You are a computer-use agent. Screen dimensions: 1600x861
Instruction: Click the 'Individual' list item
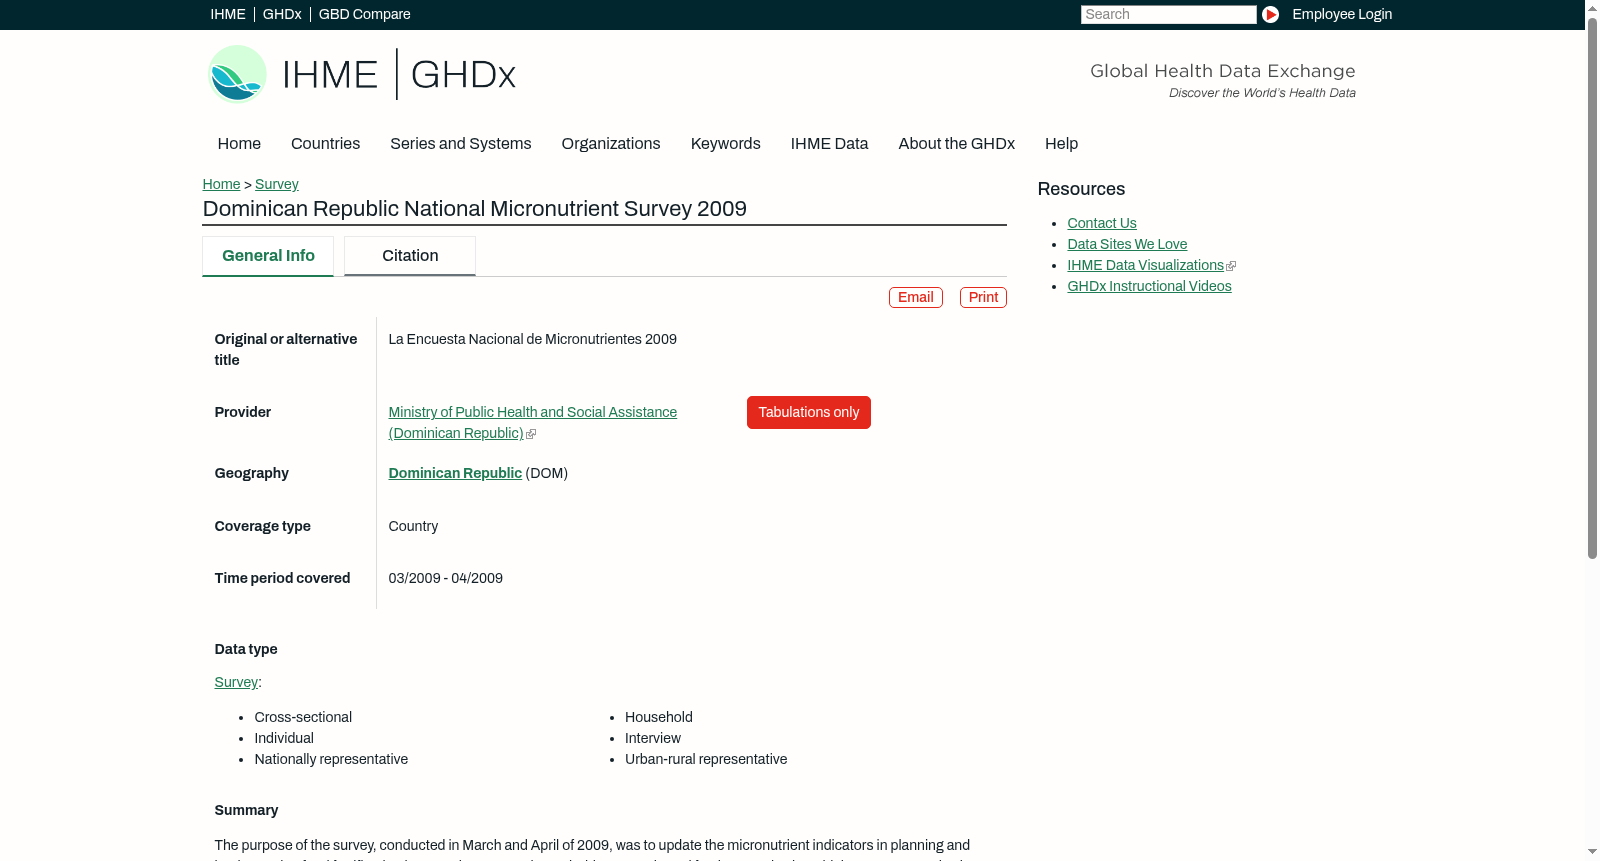pos(284,738)
